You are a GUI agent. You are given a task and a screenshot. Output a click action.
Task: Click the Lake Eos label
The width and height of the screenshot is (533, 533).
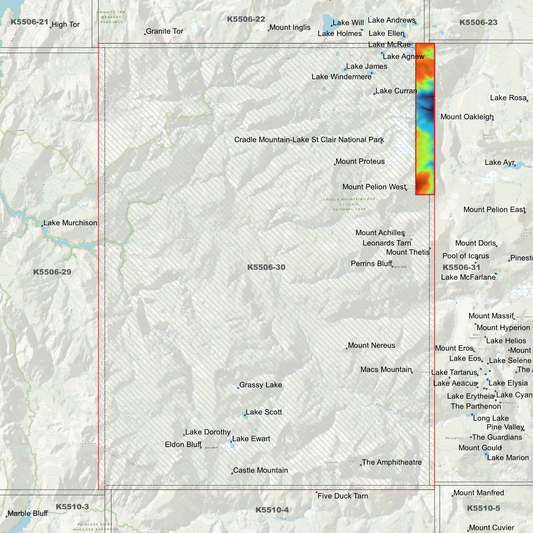465,359
